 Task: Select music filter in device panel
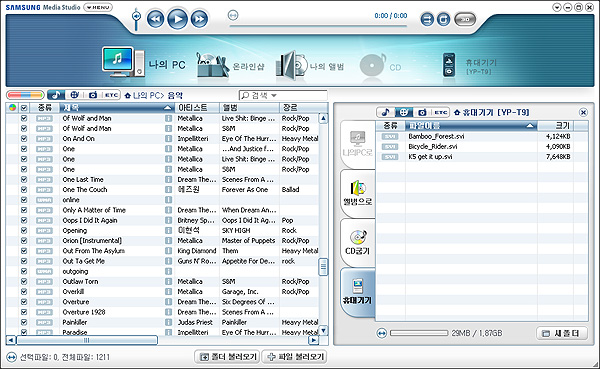click(x=385, y=112)
